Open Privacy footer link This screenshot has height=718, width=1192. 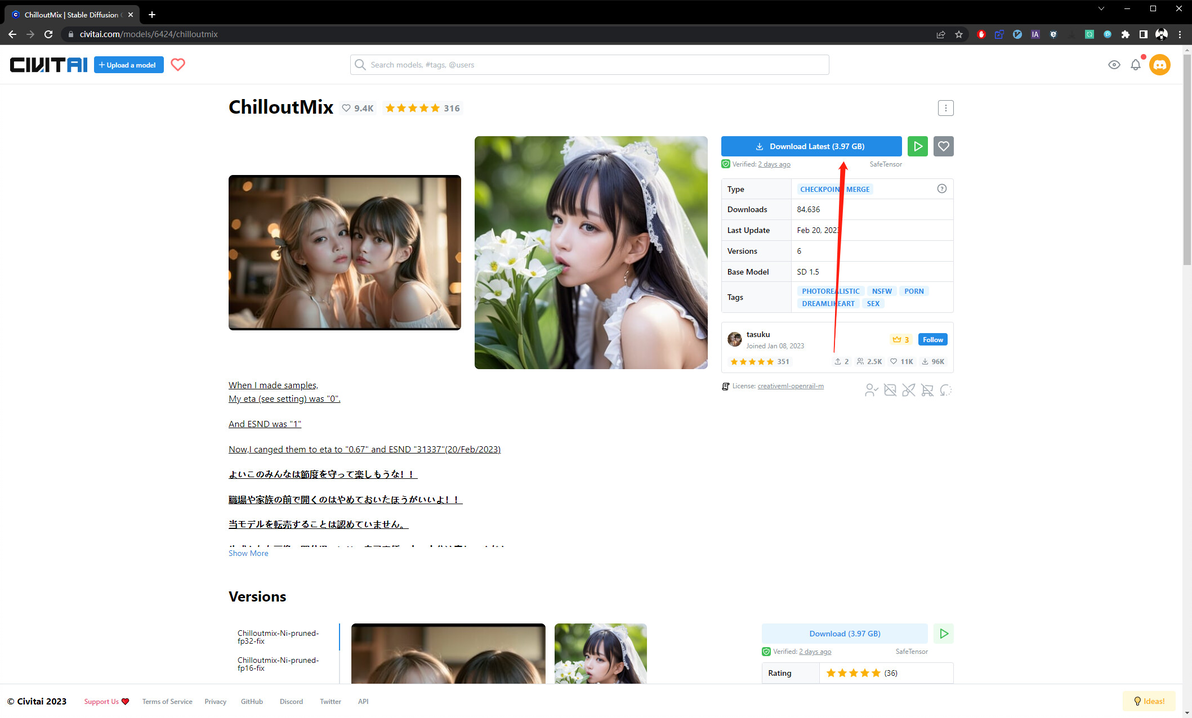click(215, 701)
